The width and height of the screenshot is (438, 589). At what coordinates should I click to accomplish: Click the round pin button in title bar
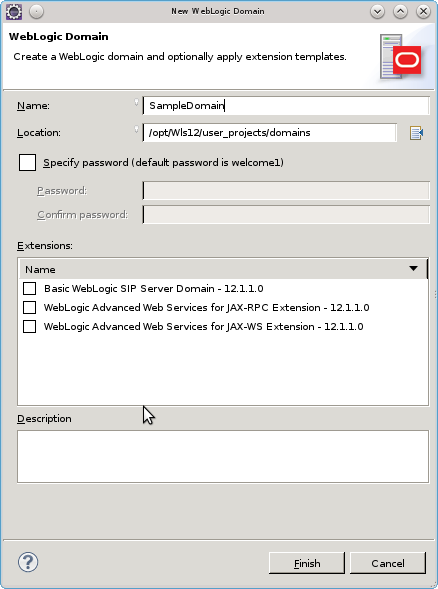(36, 12)
